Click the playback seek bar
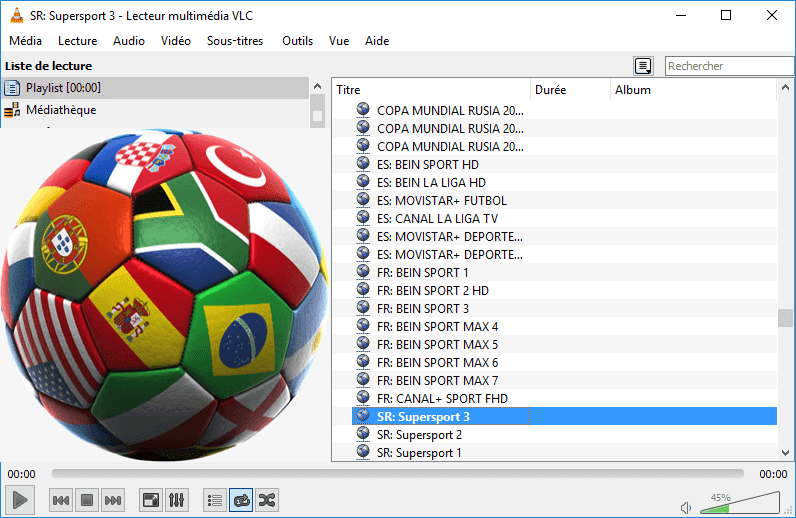This screenshot has height=518, width=796. (397, 474)
